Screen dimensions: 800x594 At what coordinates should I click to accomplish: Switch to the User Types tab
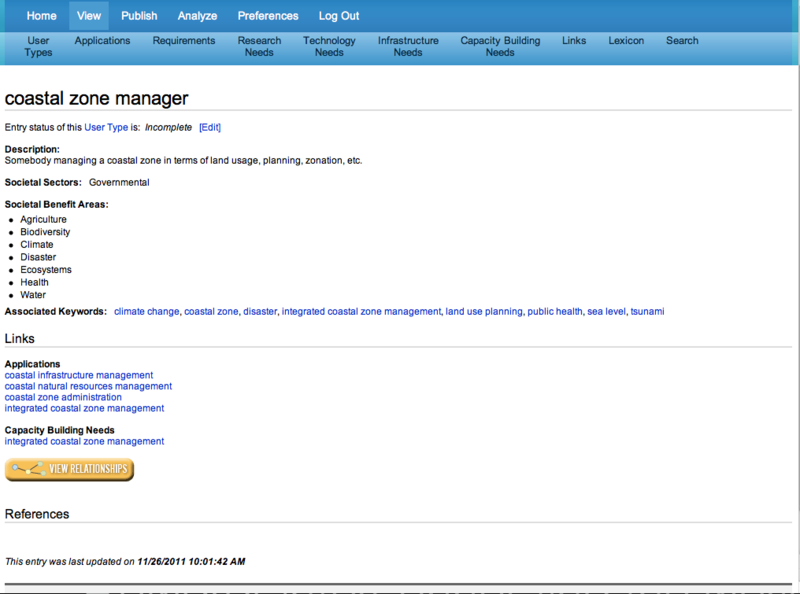point(38,46)
